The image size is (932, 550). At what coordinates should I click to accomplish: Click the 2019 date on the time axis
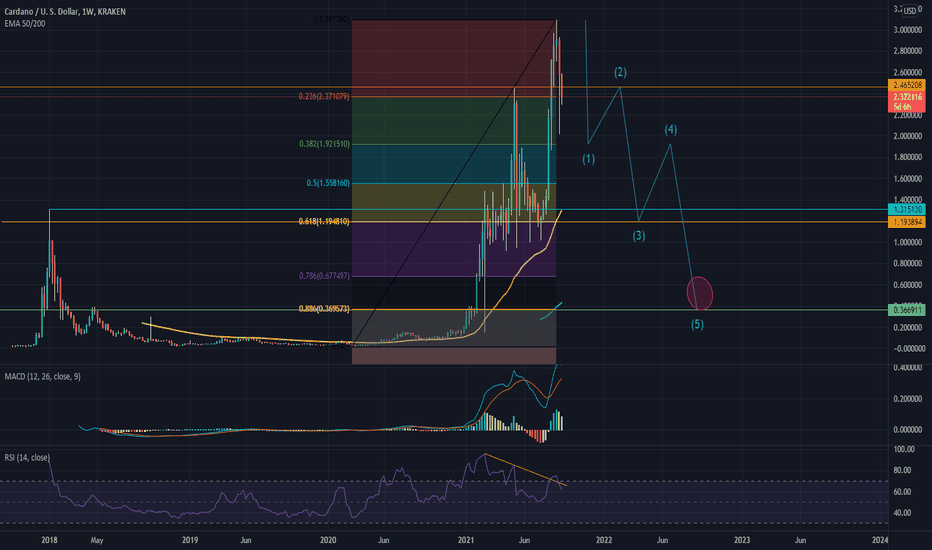[190, 540]
